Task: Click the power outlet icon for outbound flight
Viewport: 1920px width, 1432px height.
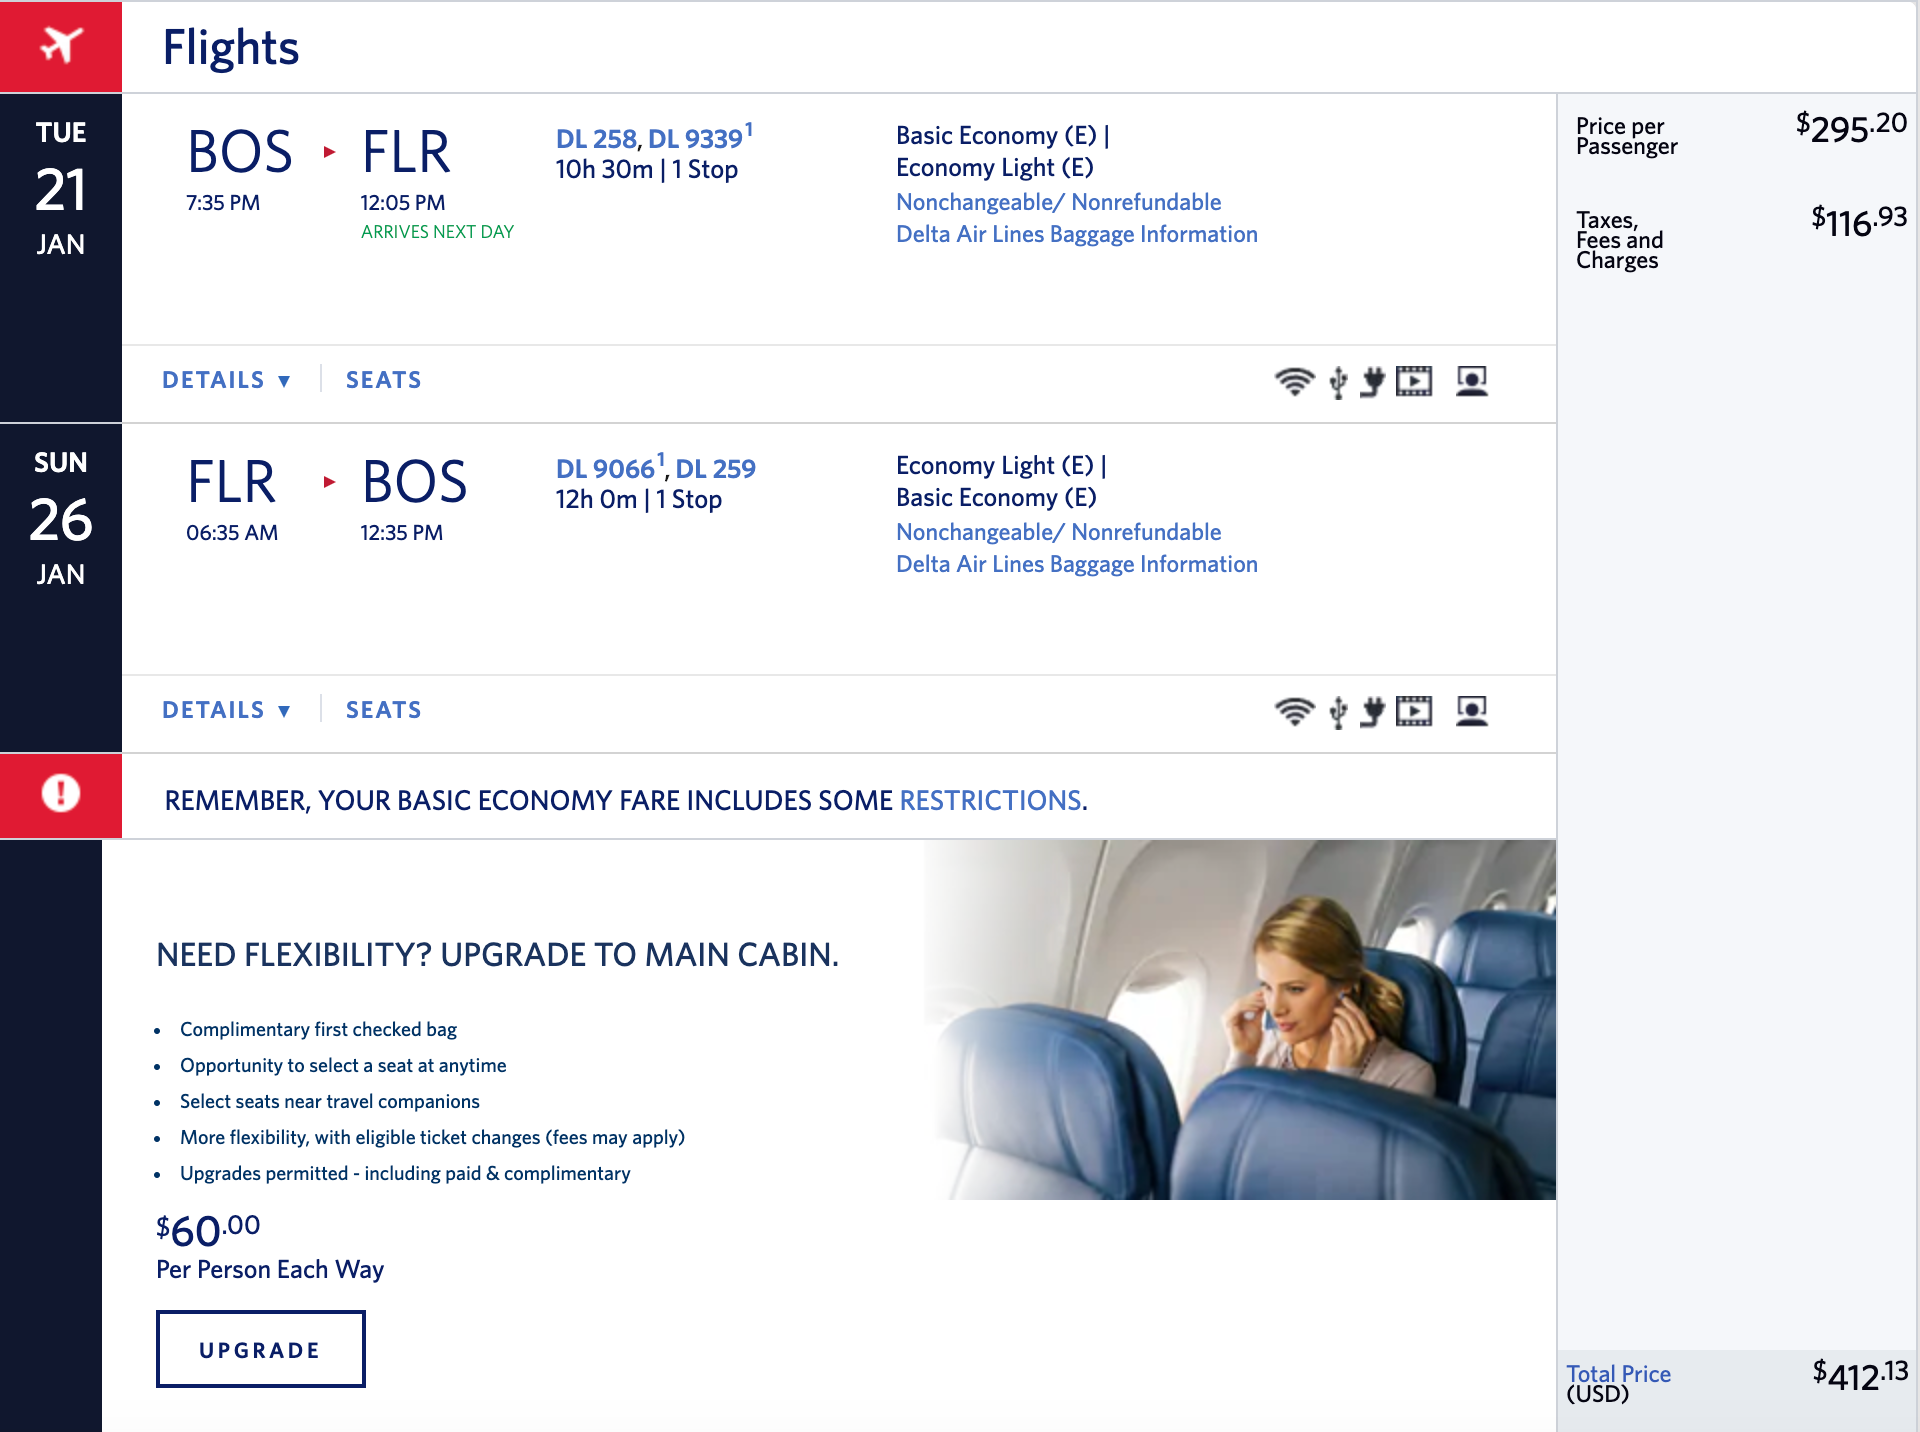Action: point(1373,381)
